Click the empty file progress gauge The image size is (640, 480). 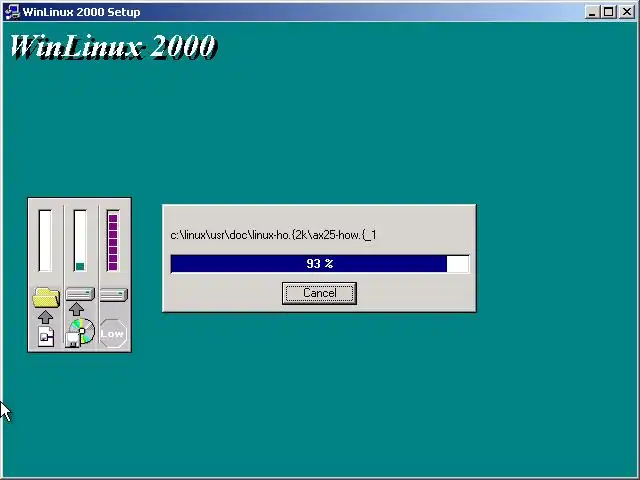pos(45,240)
